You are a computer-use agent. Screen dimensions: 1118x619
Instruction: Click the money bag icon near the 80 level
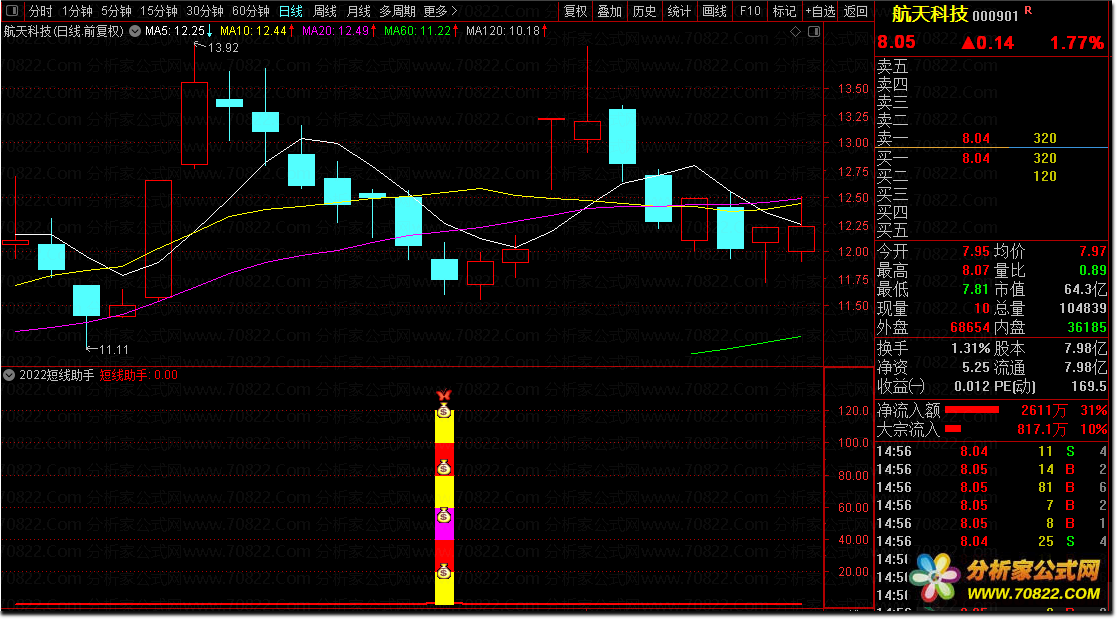point(444,467)
